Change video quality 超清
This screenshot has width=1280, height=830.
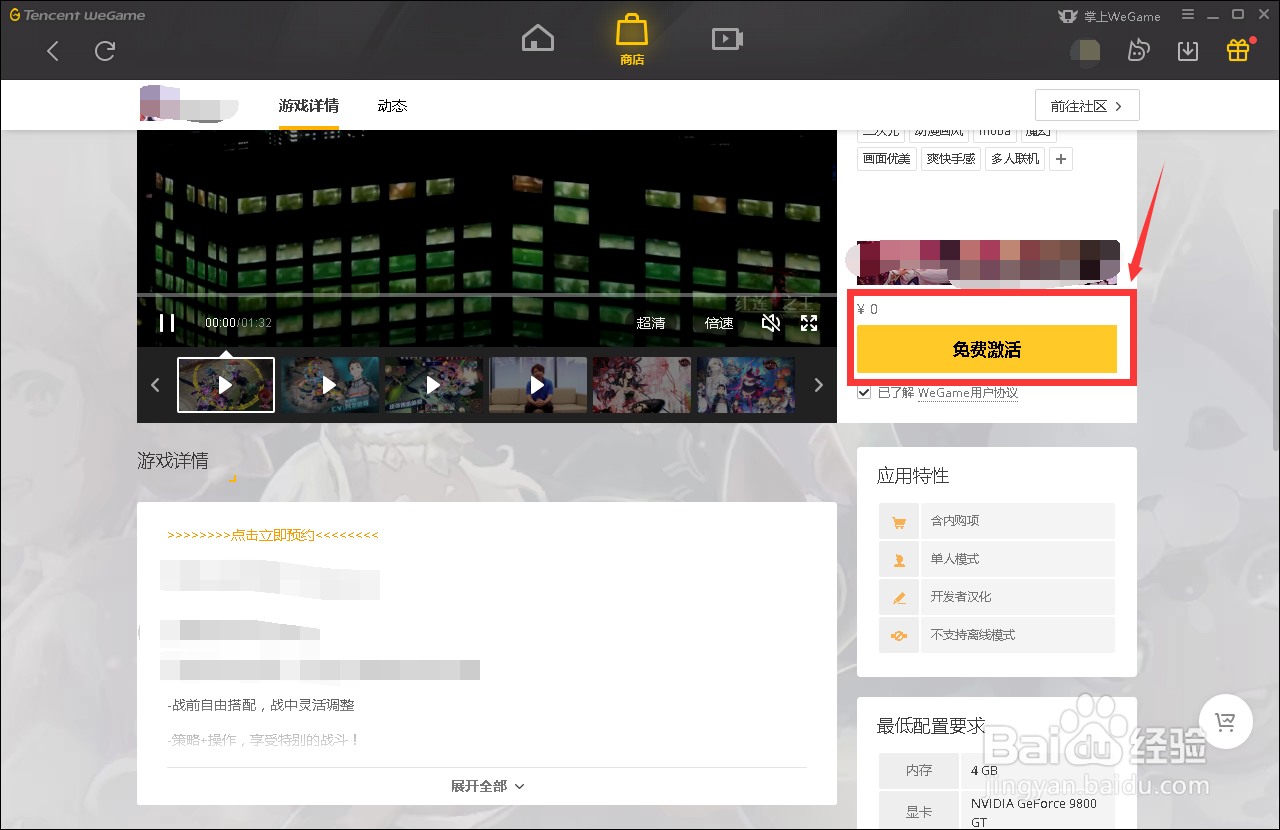[650, 323]
